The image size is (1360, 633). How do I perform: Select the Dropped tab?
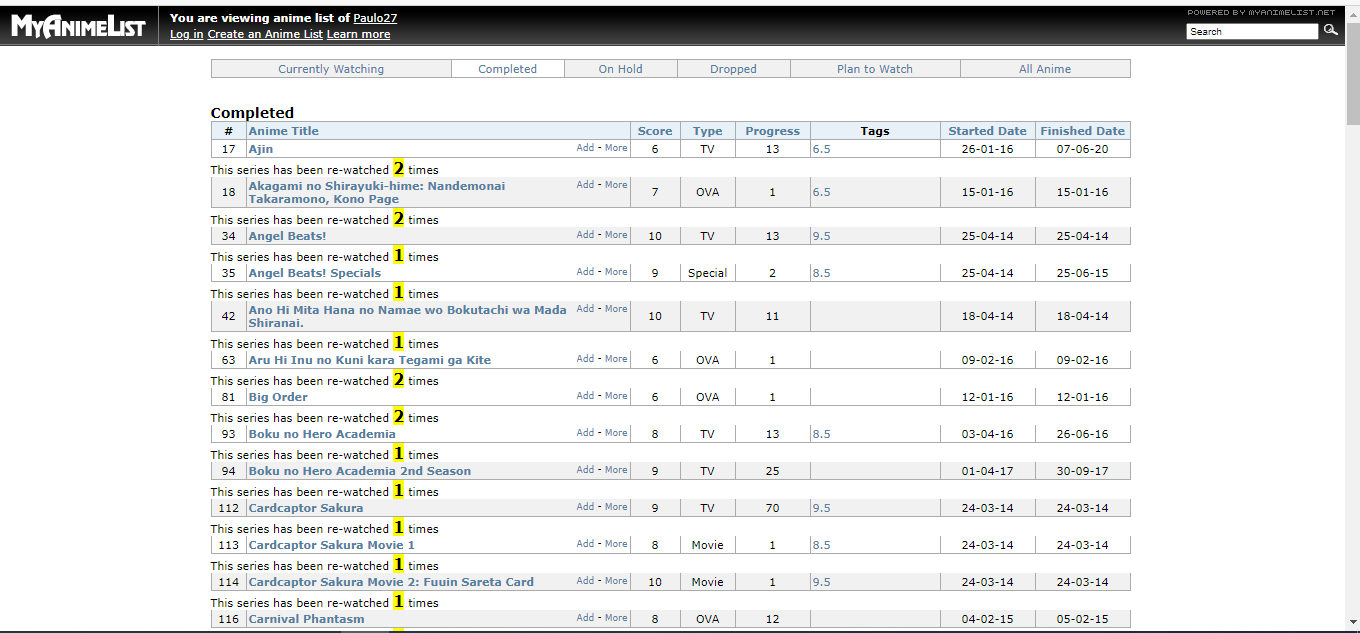[x=733, y=69]
